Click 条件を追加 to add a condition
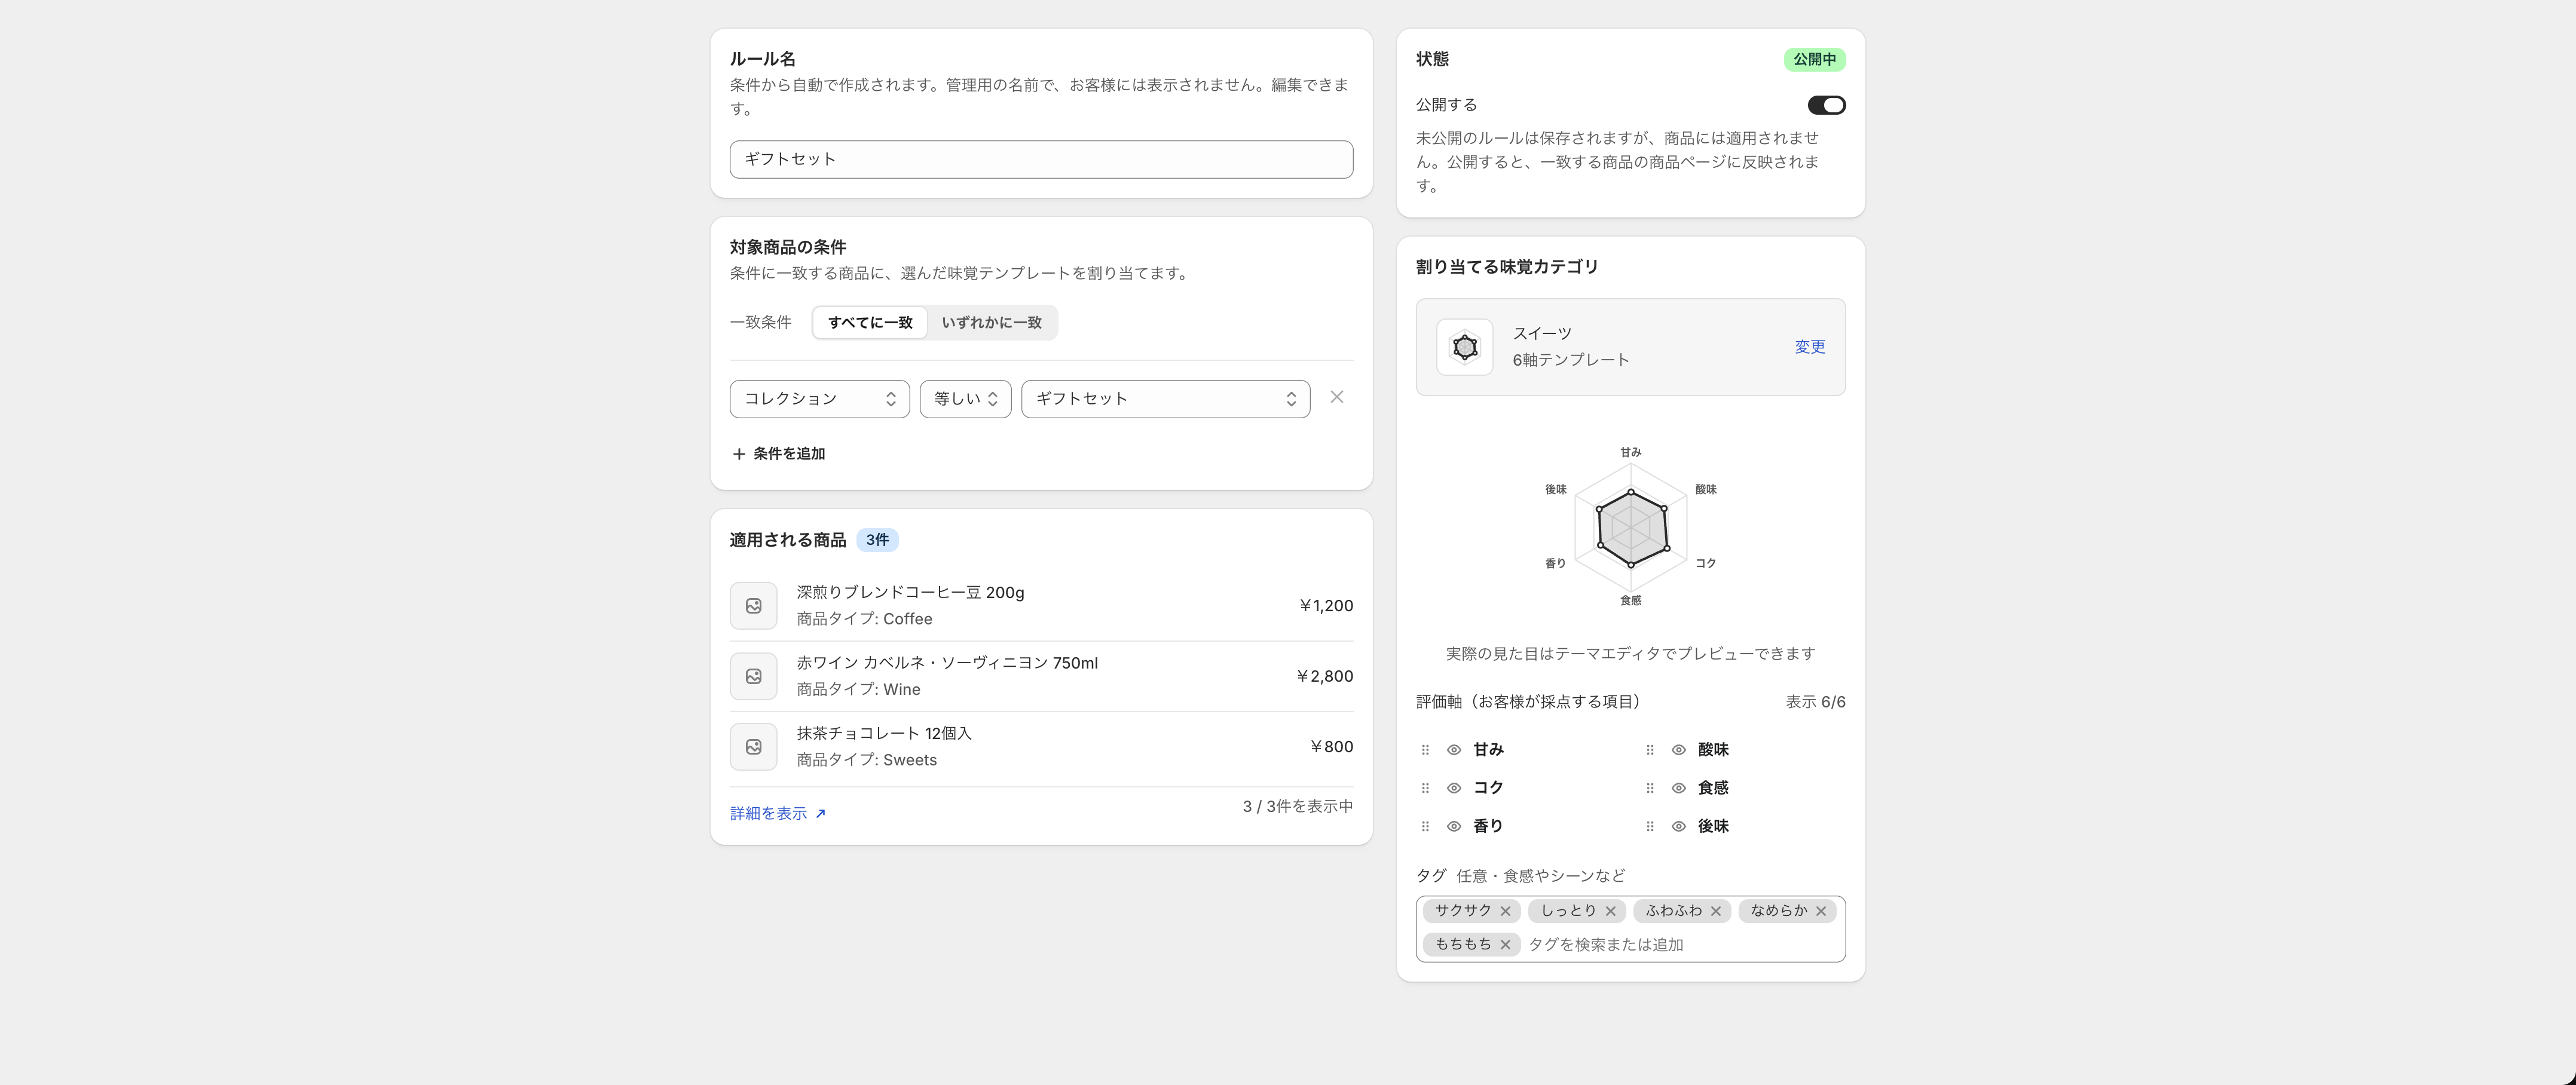The width and height of the screenshot is (2576, 1085). point(778,454)
